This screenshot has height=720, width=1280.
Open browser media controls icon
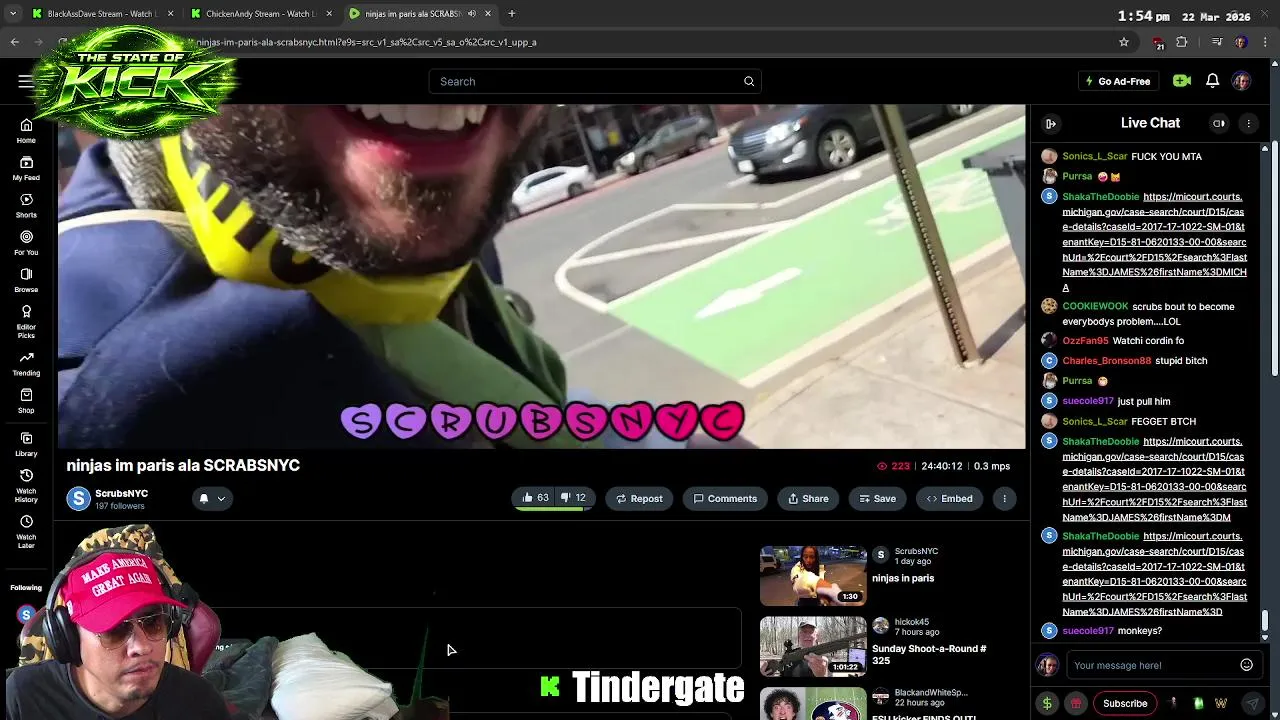(x=1216, y=42)
